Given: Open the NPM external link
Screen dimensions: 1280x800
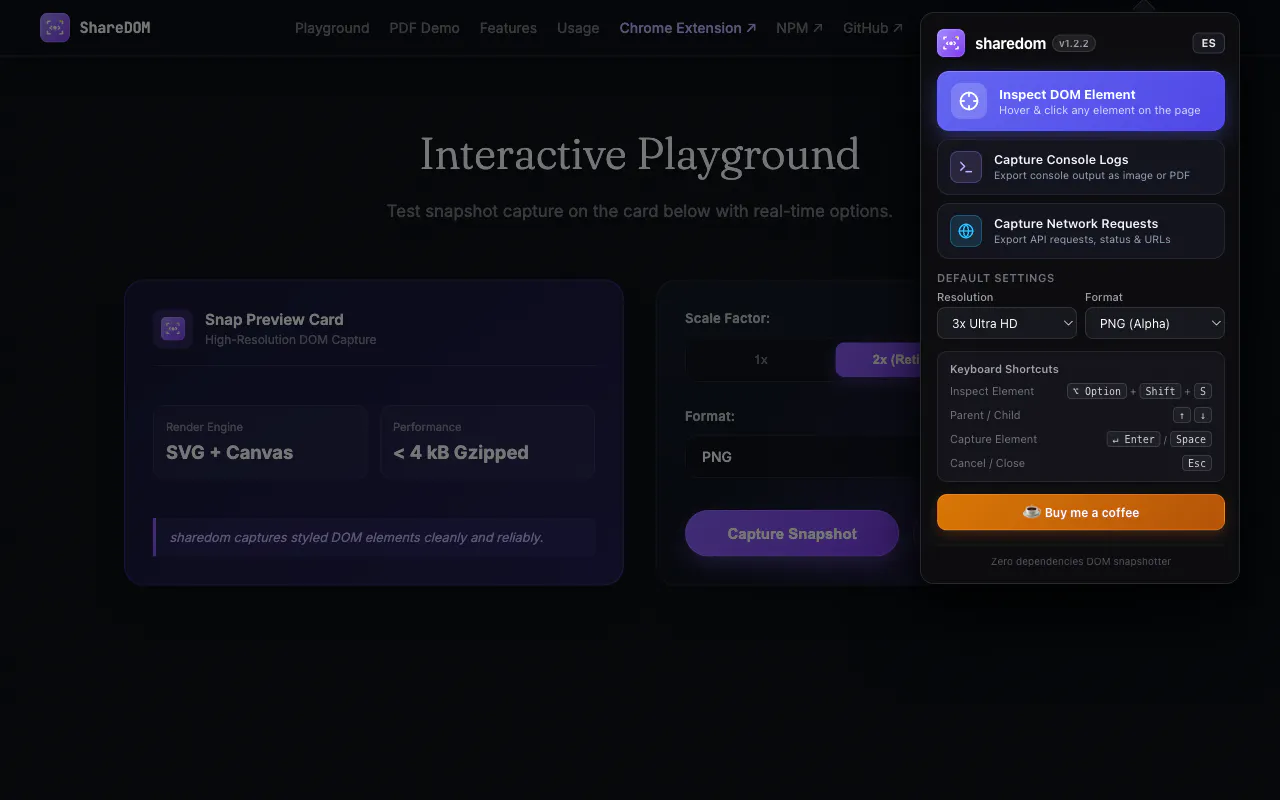Looking at the screenshot, I should pyautogui.click(x=800, y=28).
